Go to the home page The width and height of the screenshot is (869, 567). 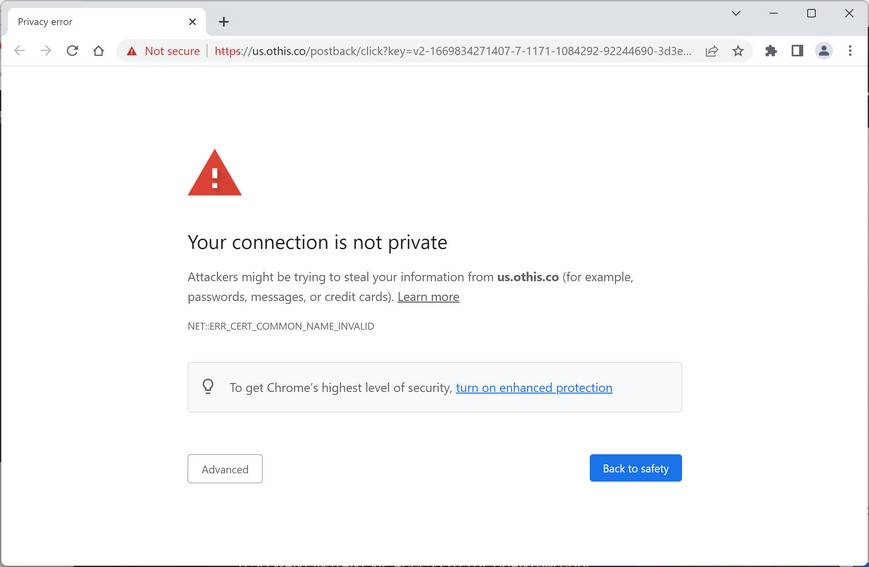[98, 51]
